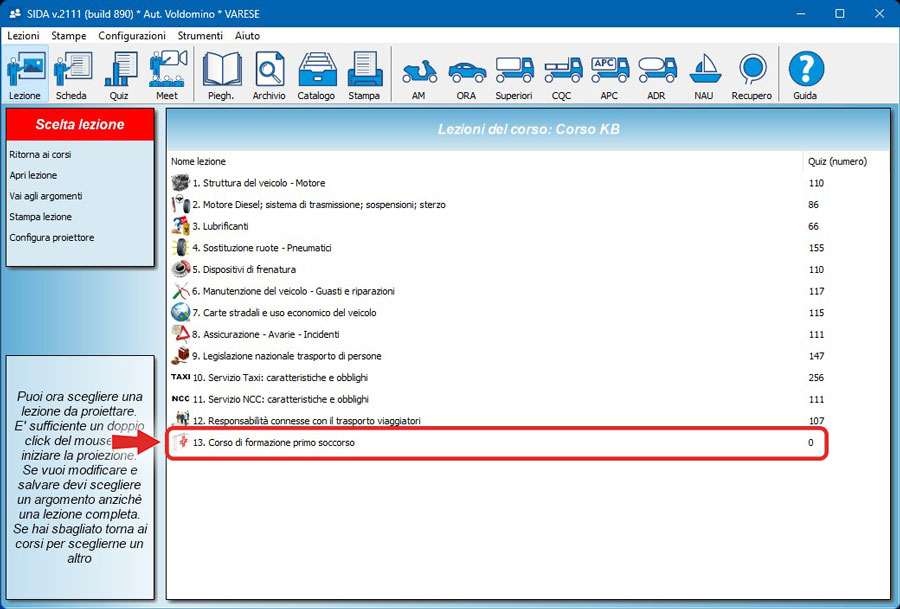Open the Archivio search icon
Screen dimensions: 900x609
pos(269,75)
